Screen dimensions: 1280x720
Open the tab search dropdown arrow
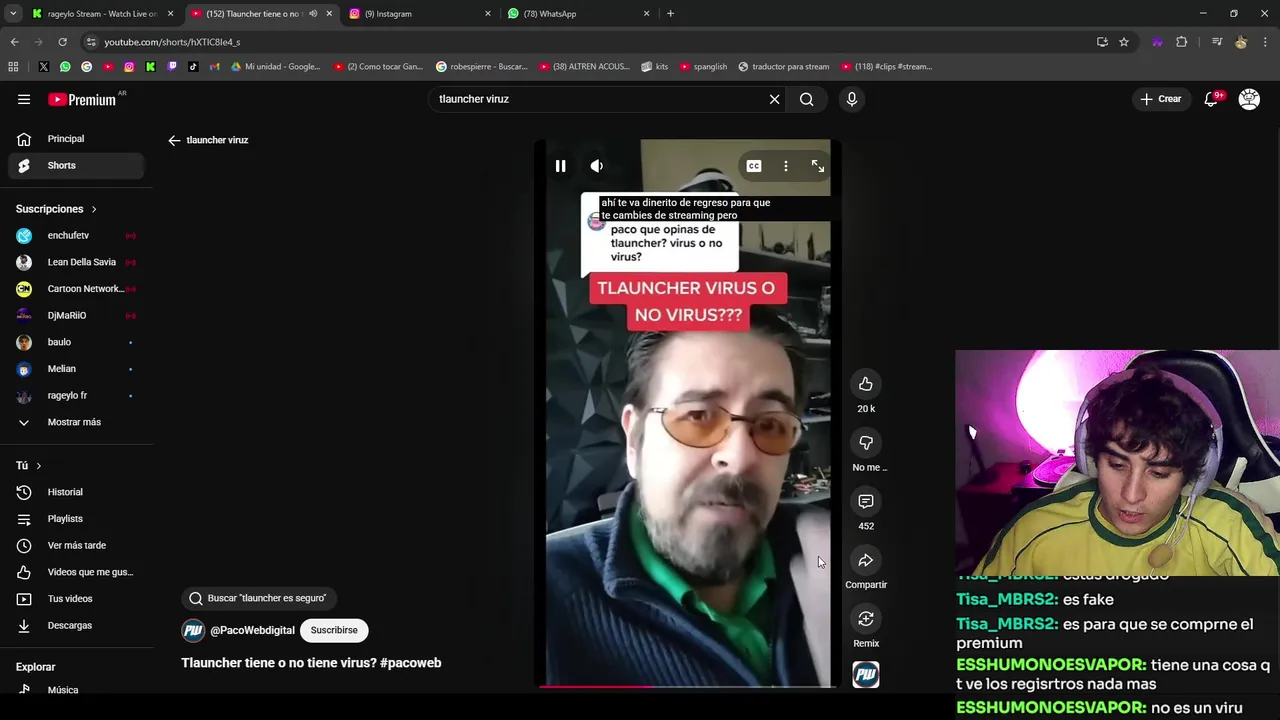click(13, 14)
